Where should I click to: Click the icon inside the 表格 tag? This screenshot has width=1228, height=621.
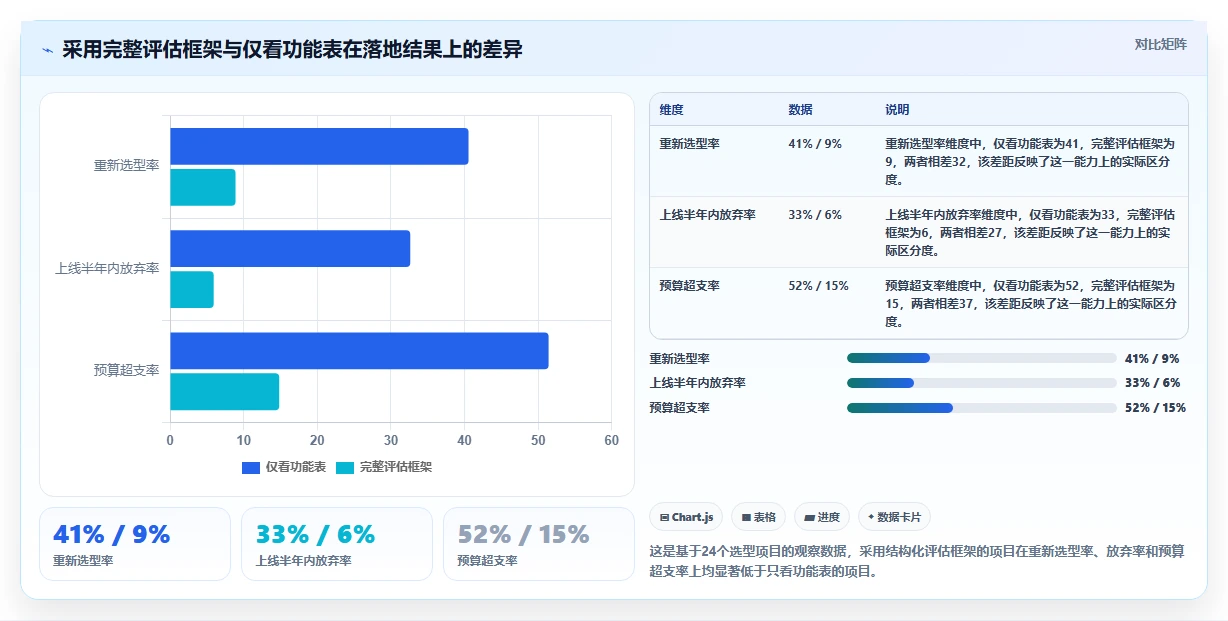point(746,518)
